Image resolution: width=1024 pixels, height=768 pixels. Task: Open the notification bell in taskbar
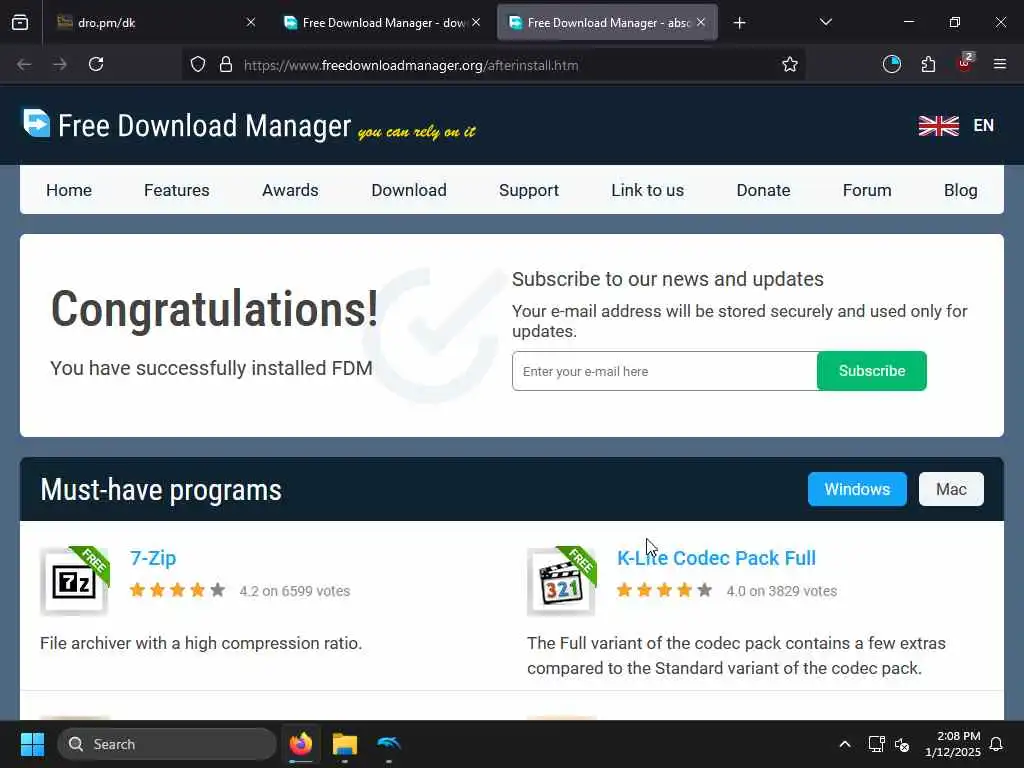coord(996,744)
